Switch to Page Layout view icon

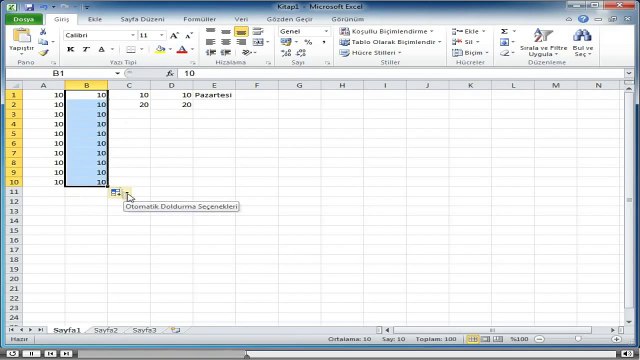[x=485, y=339]
